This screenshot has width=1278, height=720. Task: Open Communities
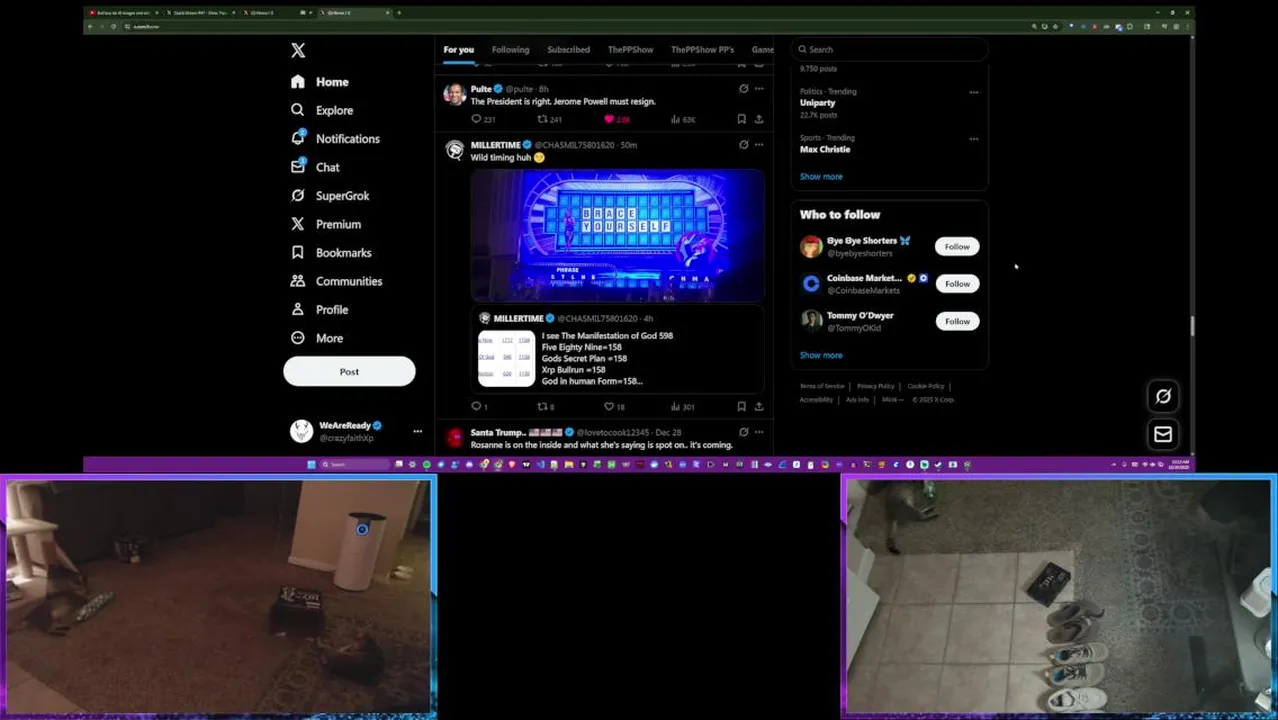[x=336, y=281]
